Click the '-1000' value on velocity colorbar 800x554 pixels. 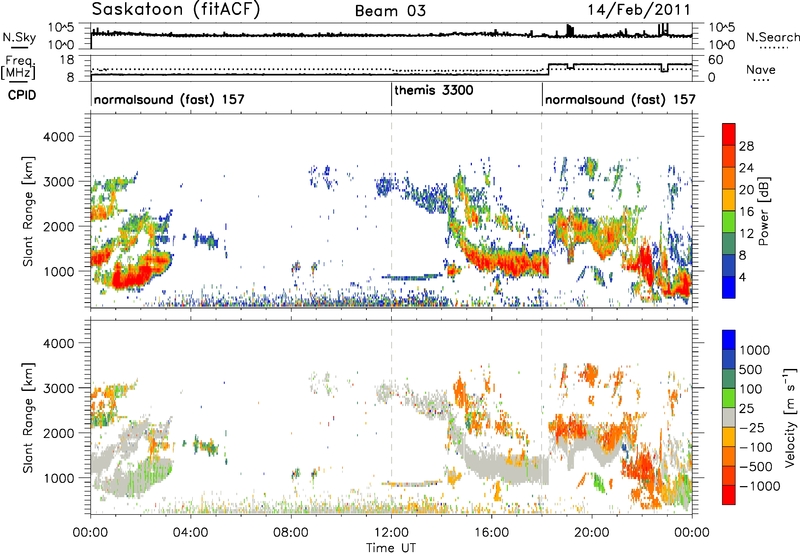point(760,486)
